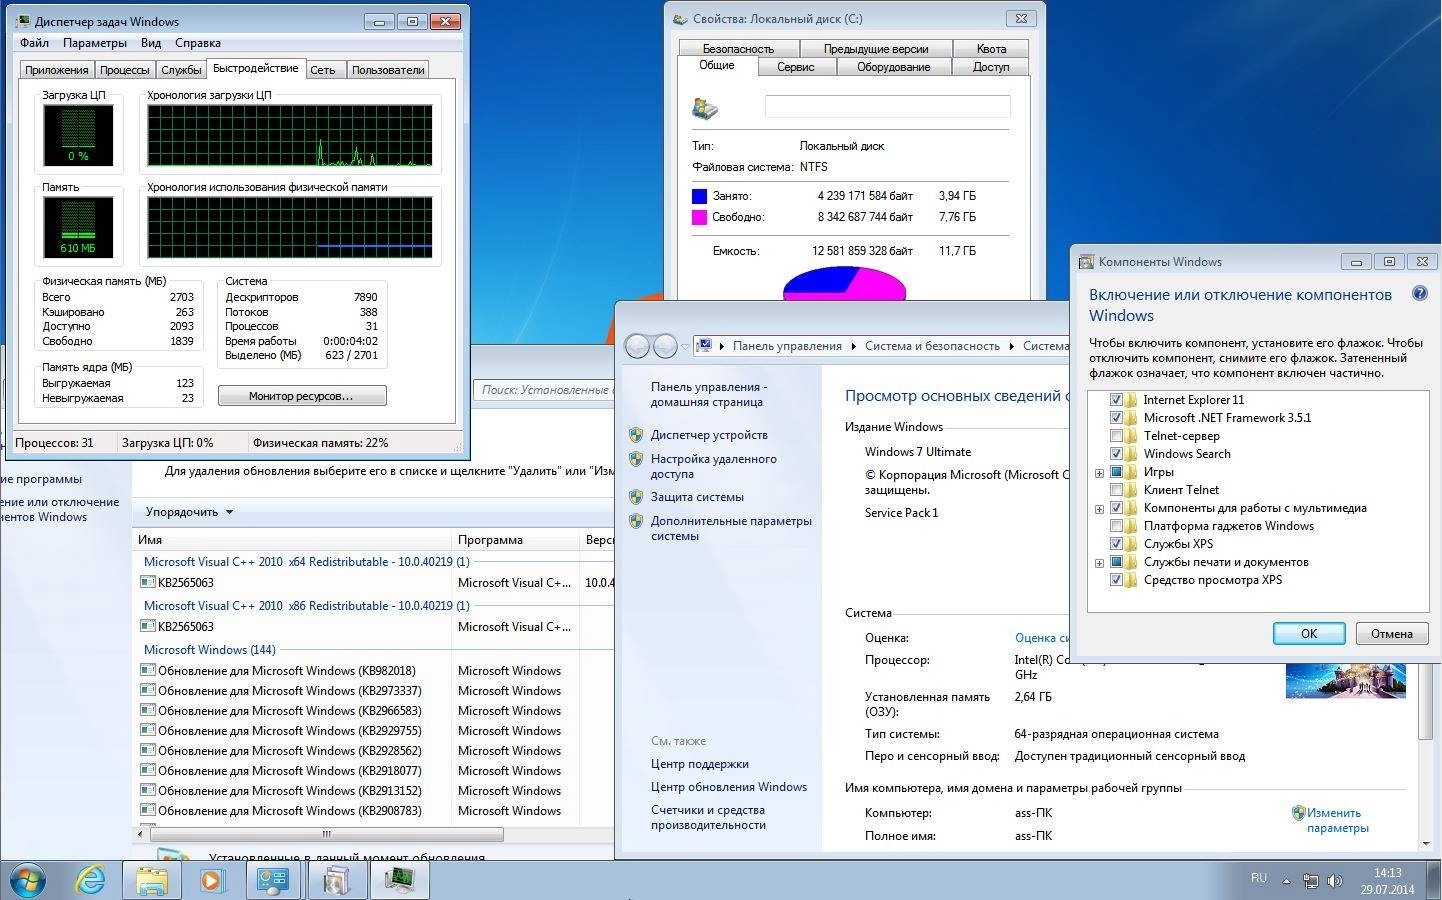Collapse the Microsoft Windows (144) group

point(210,650)
